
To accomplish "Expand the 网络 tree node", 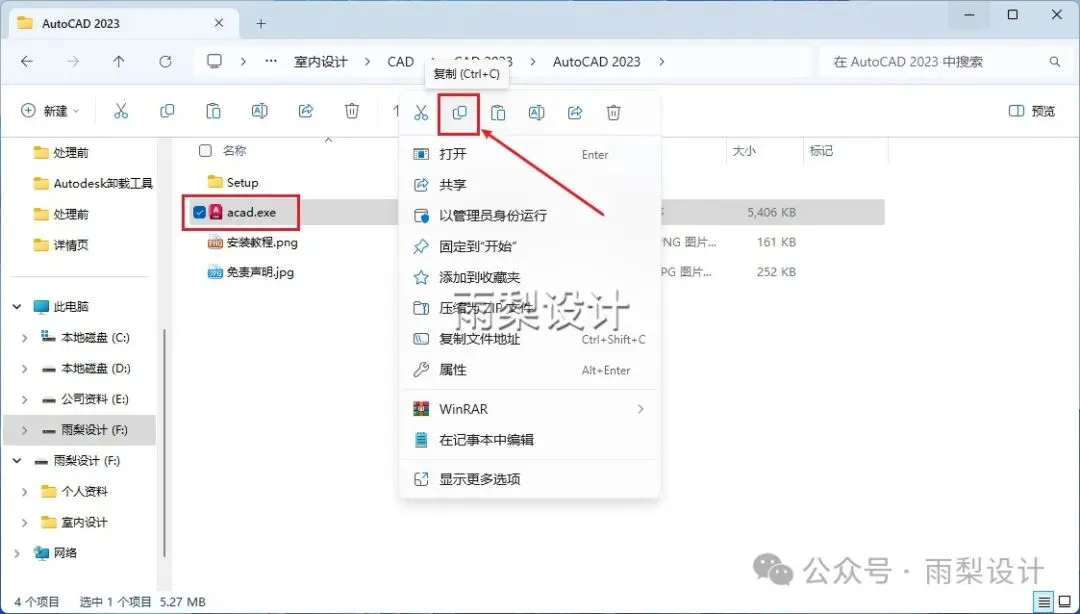I will point(17,553).
